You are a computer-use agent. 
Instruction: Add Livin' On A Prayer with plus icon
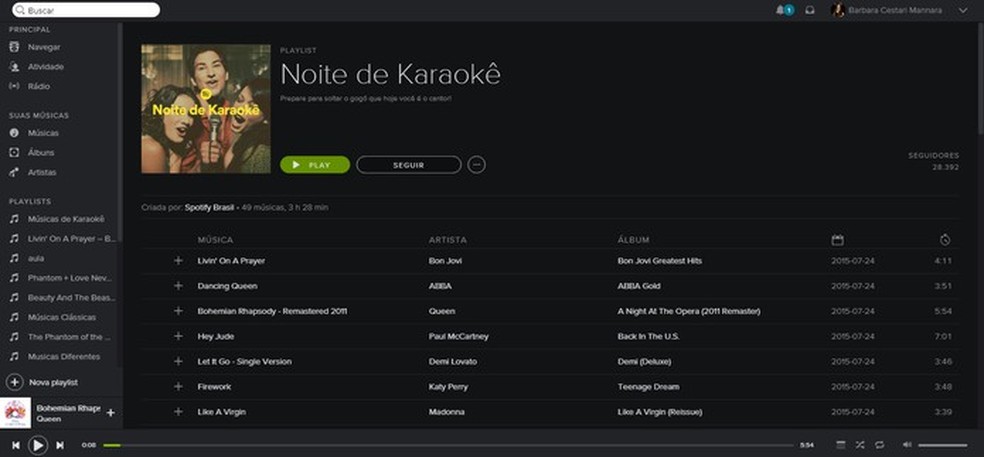[178, 261]
